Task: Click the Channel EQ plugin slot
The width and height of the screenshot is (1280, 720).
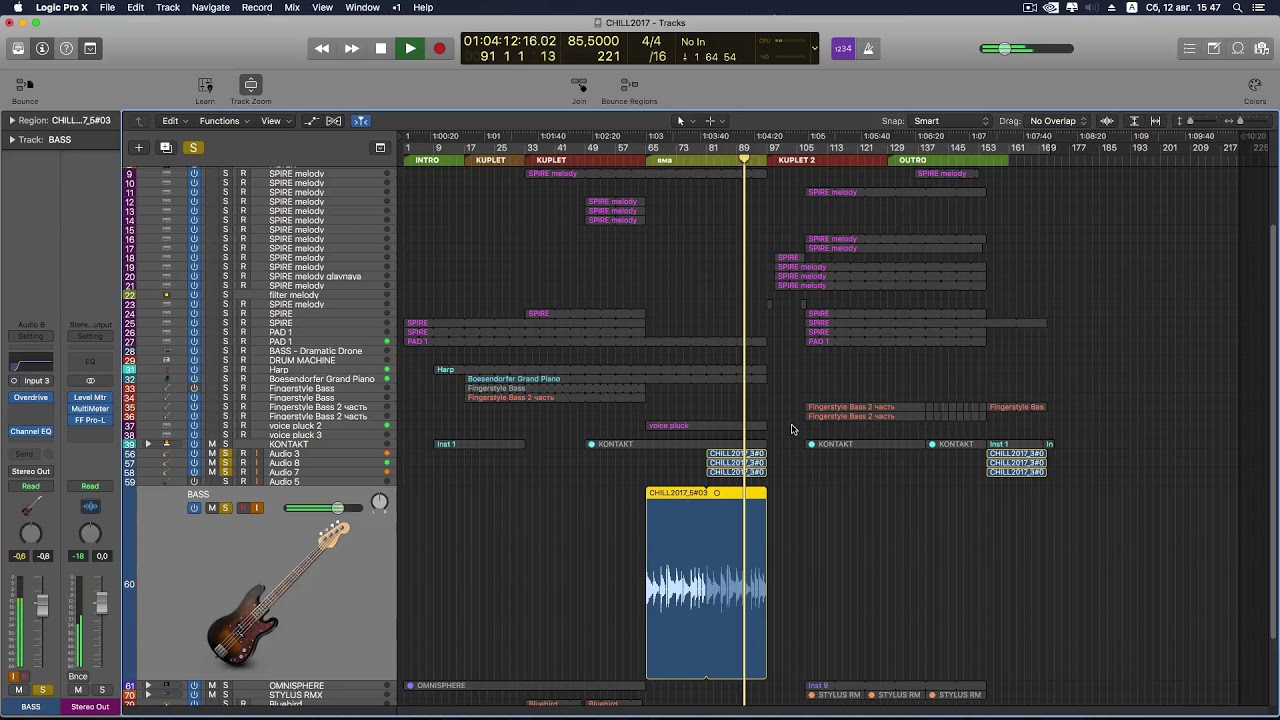Action: click(x=31, y=432)
